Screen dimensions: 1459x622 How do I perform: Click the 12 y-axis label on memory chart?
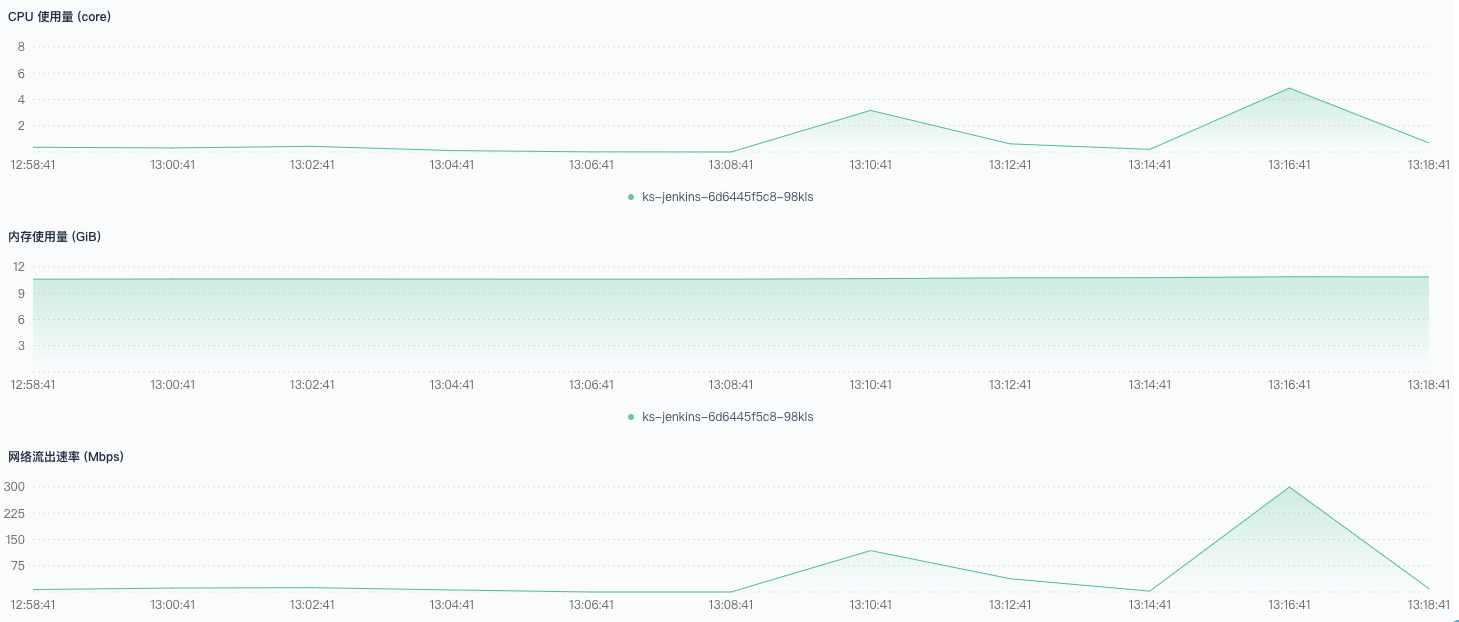click(x=18, y=267)
